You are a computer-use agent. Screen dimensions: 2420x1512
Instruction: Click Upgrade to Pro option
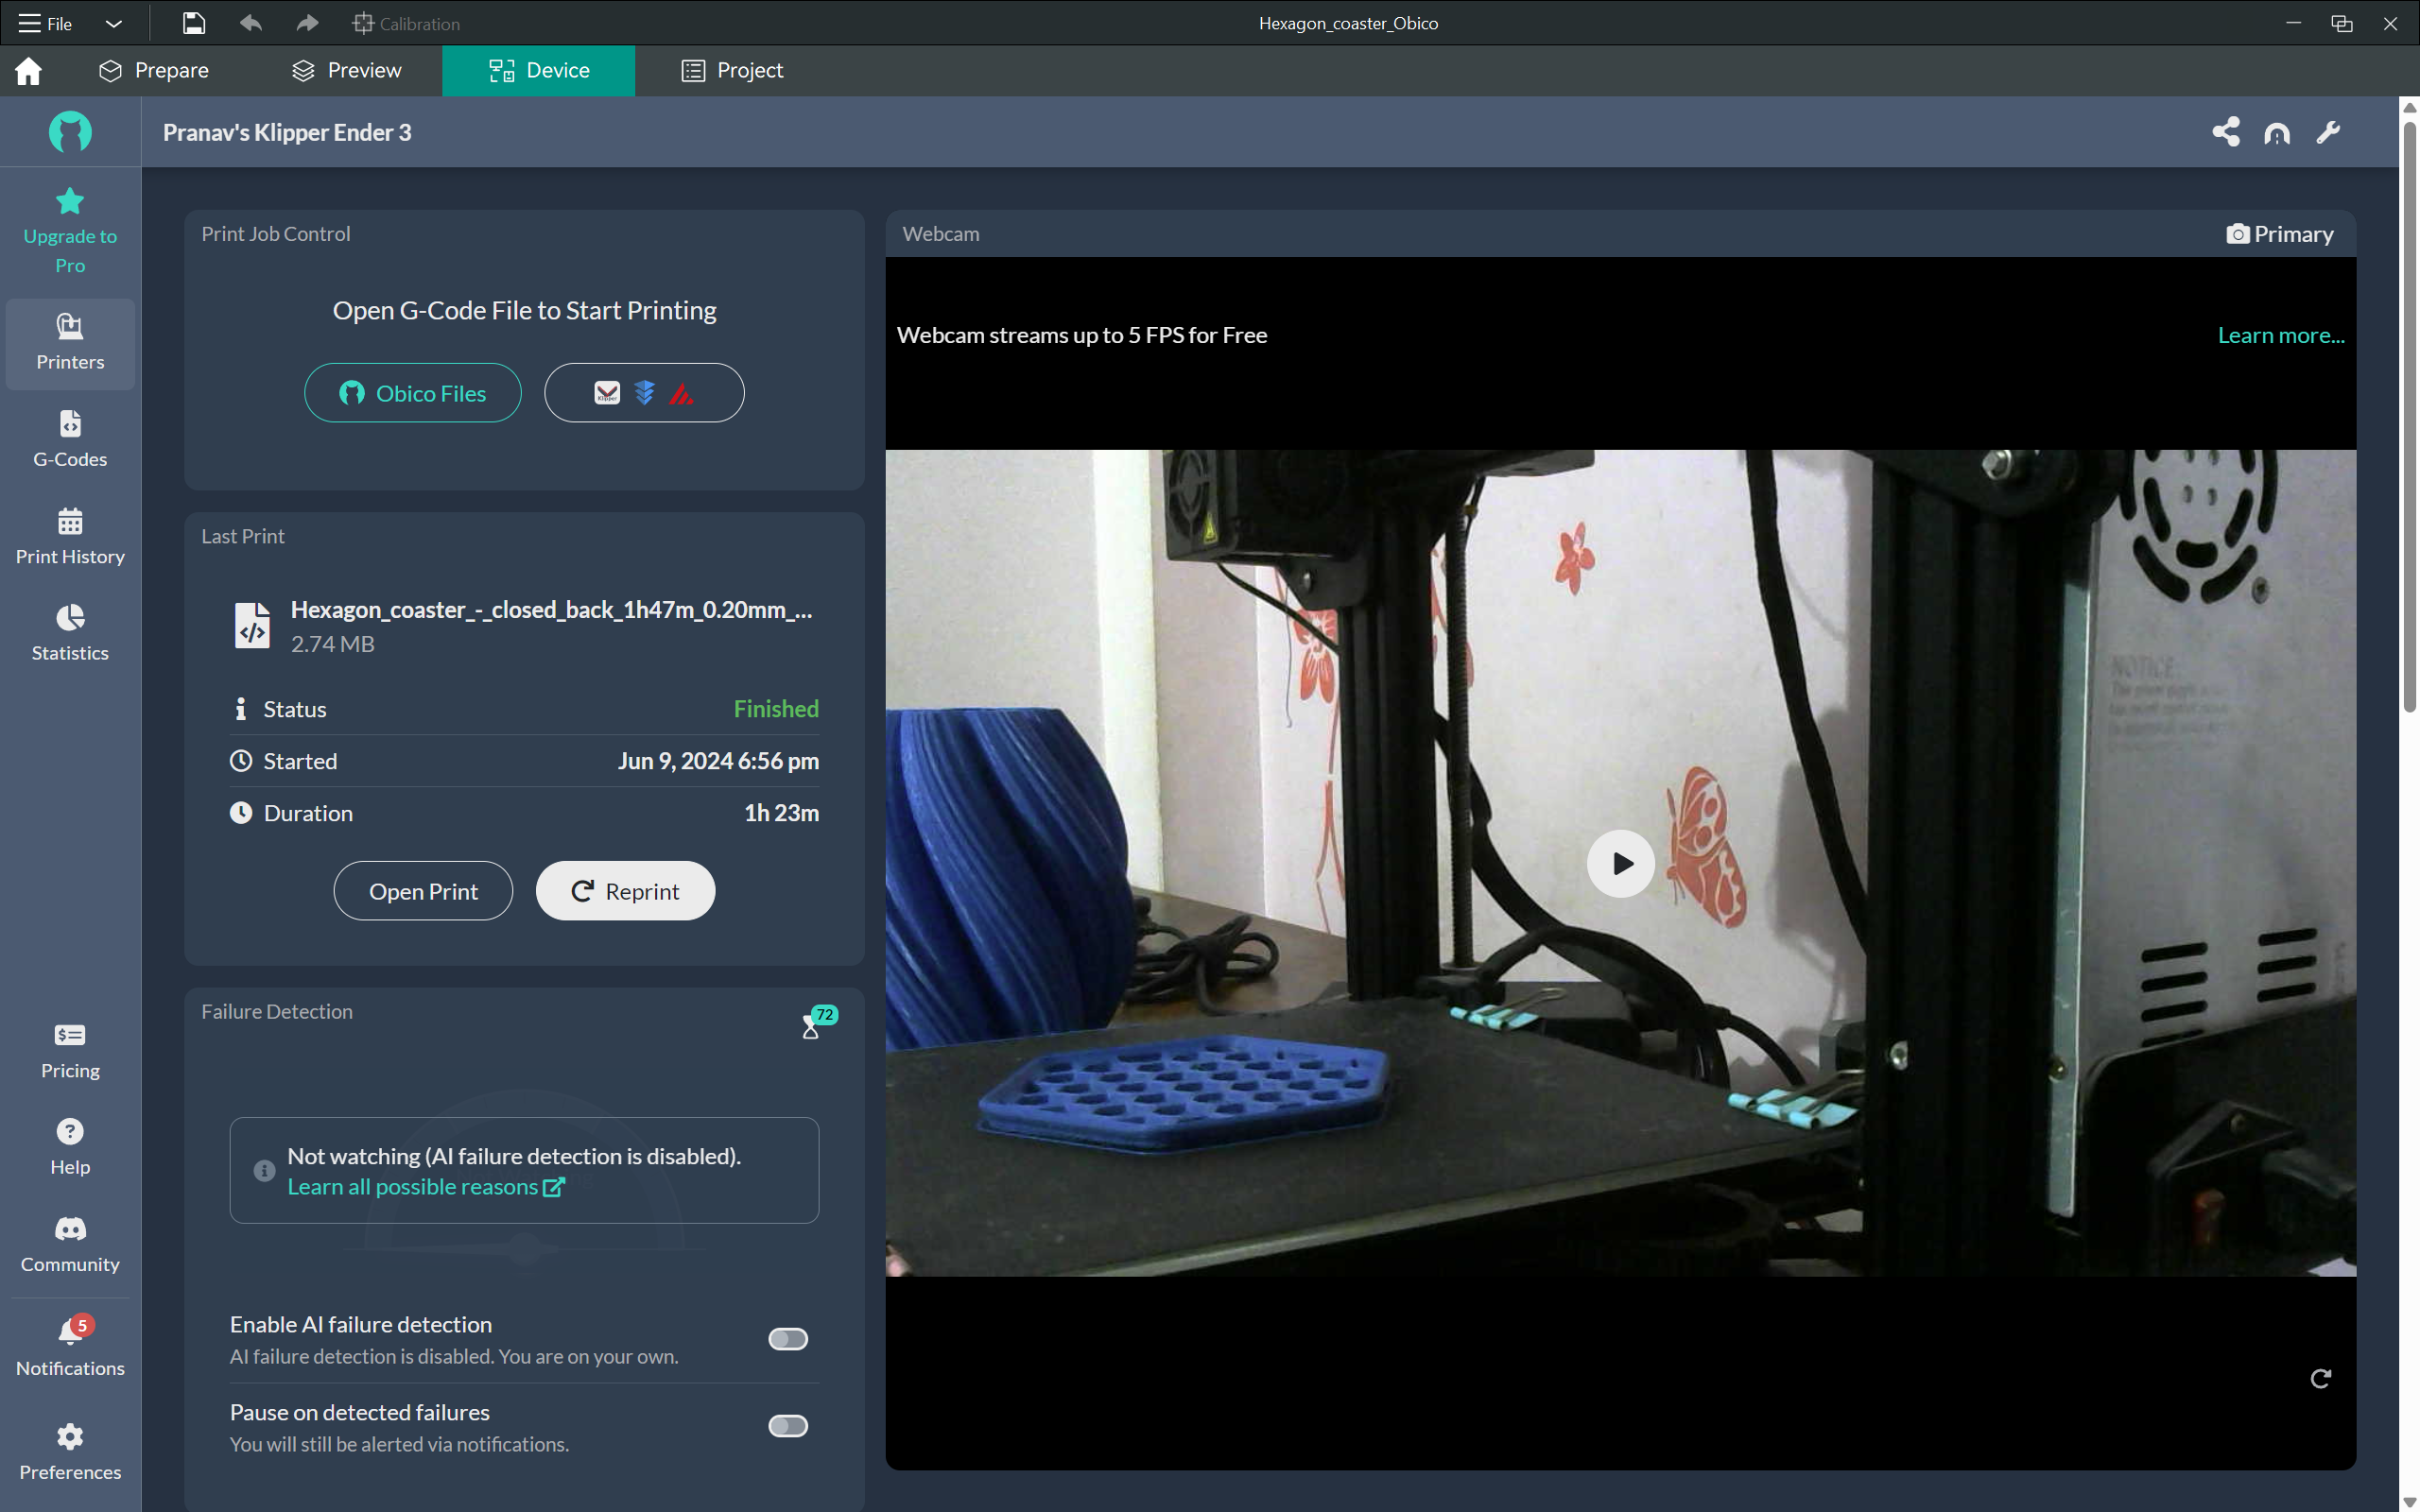click(70, 228)
